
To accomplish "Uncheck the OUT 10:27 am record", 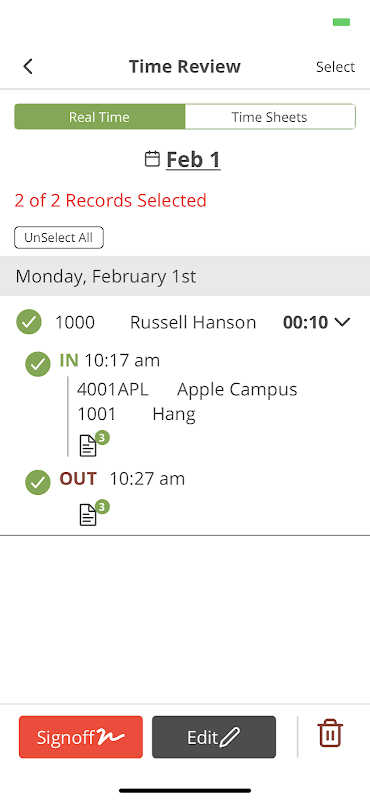I will pos(38,482).
